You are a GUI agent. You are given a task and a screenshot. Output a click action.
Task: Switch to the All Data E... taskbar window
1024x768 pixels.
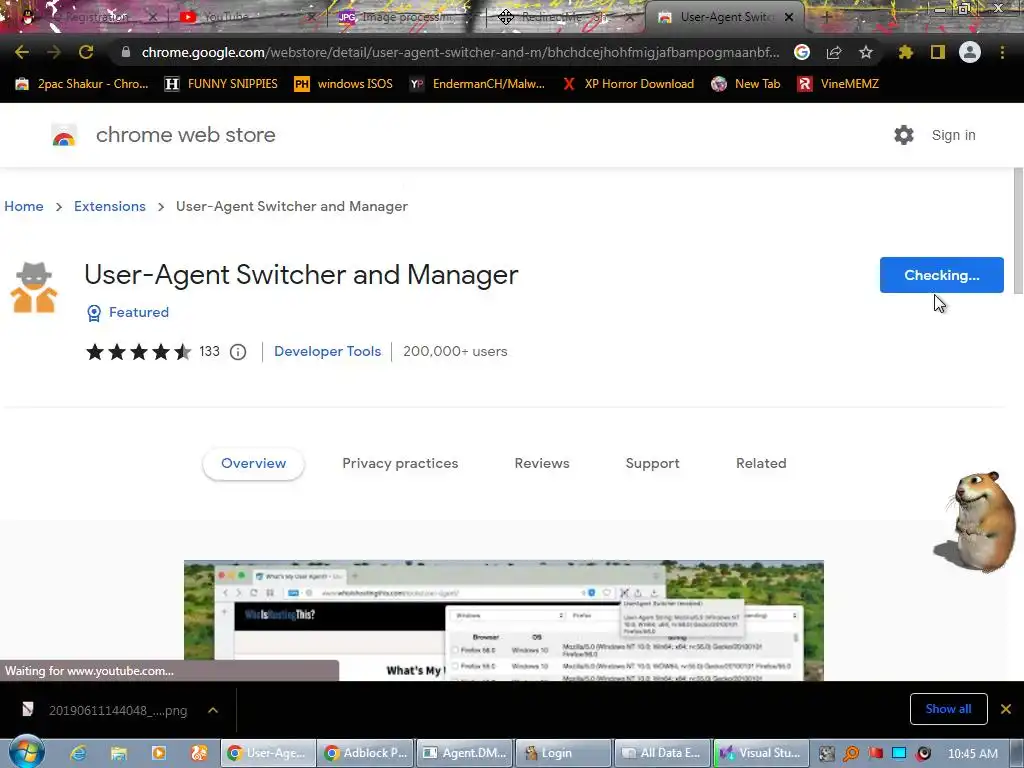pos(662,753)
